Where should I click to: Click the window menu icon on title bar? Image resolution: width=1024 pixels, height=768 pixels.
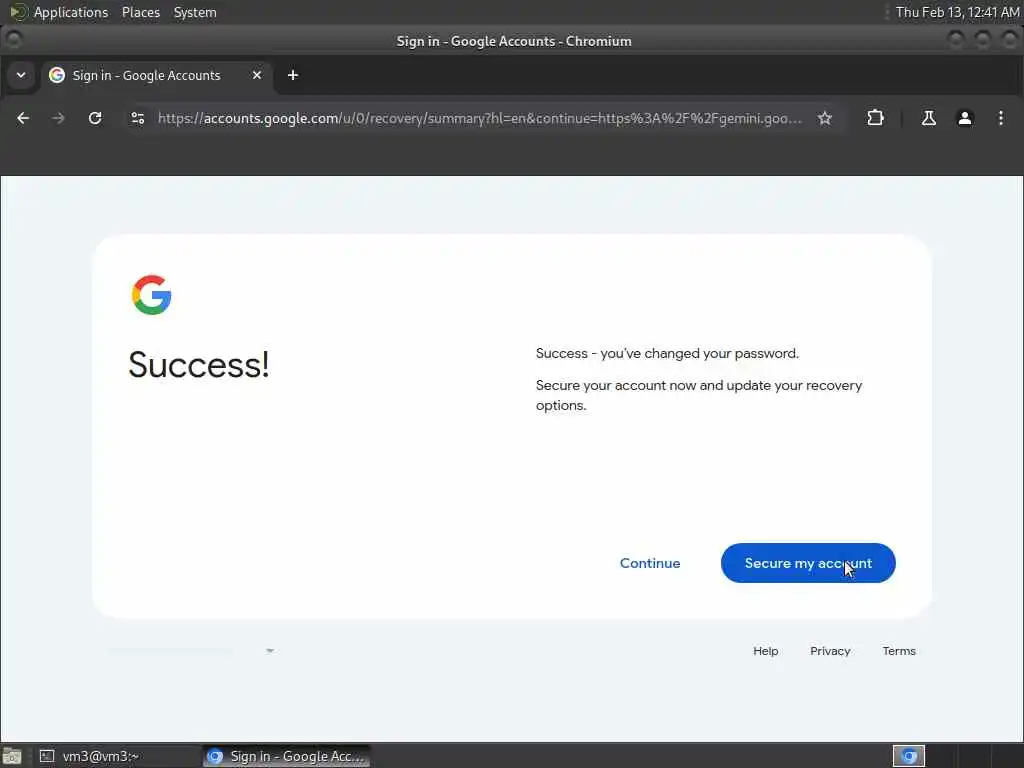pyautogui.click(x=13, y=40)
